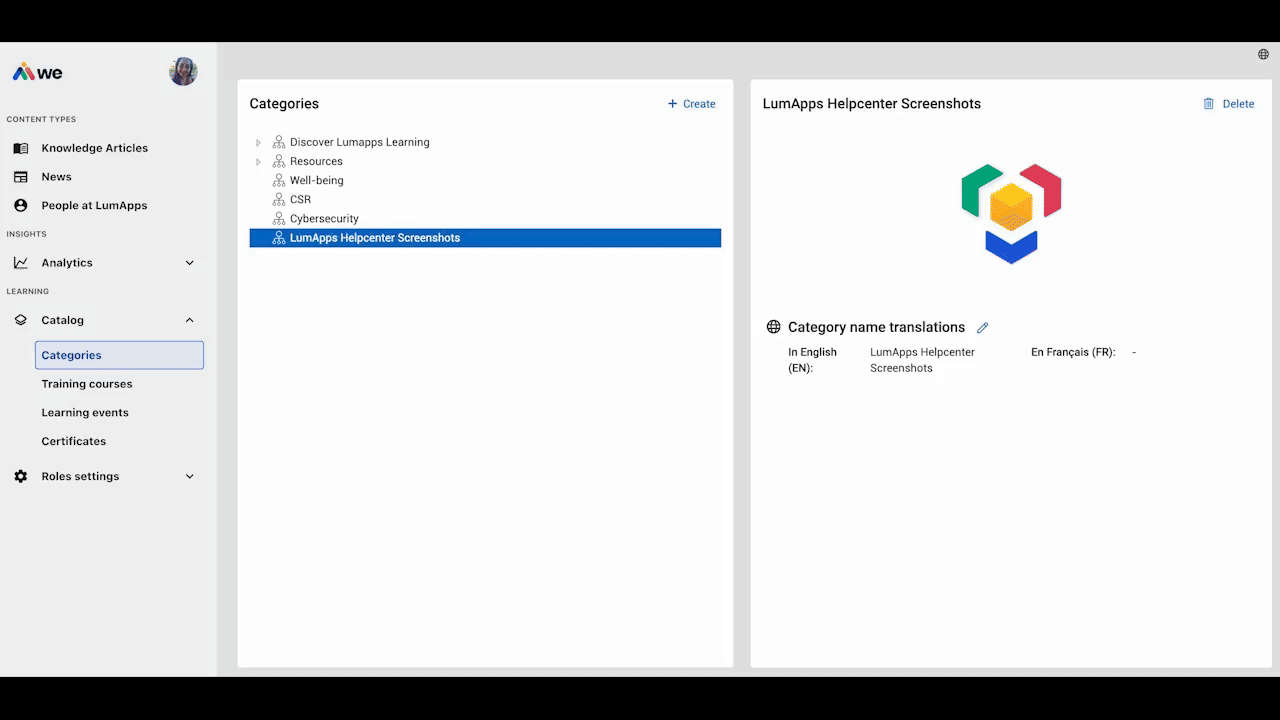Select the Resources category
Viewport: 1280px width, 720px height.
pyautogui.click(x=316, y=161)
